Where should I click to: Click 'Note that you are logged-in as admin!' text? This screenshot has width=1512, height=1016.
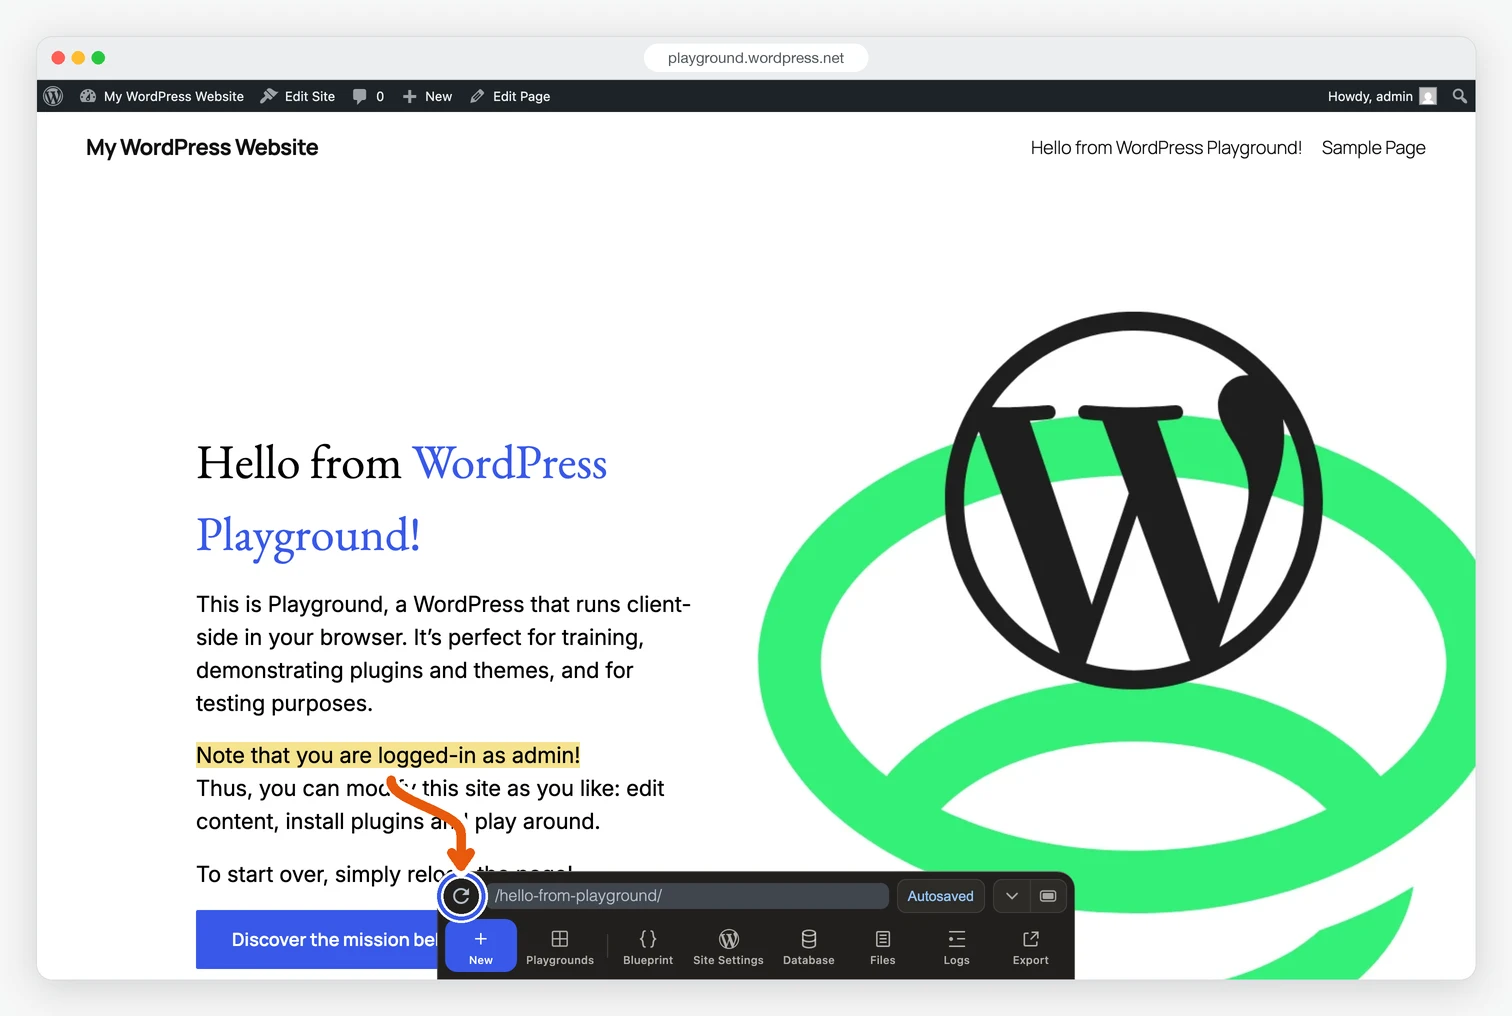388,755
